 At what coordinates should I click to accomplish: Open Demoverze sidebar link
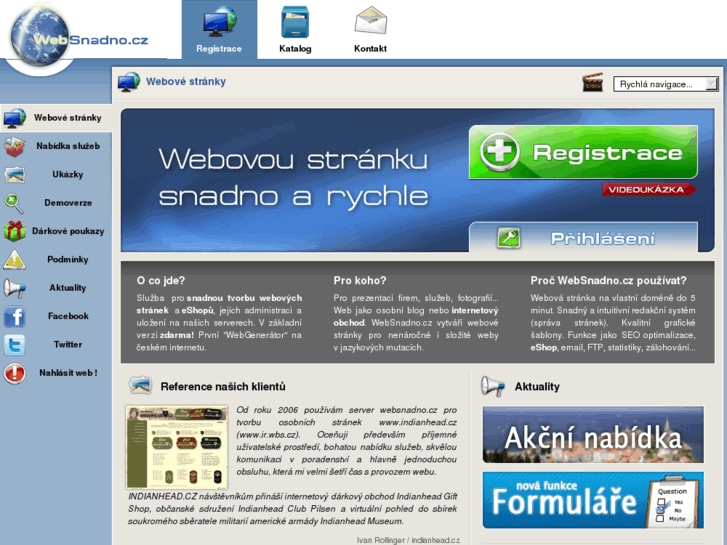(68, 203)
